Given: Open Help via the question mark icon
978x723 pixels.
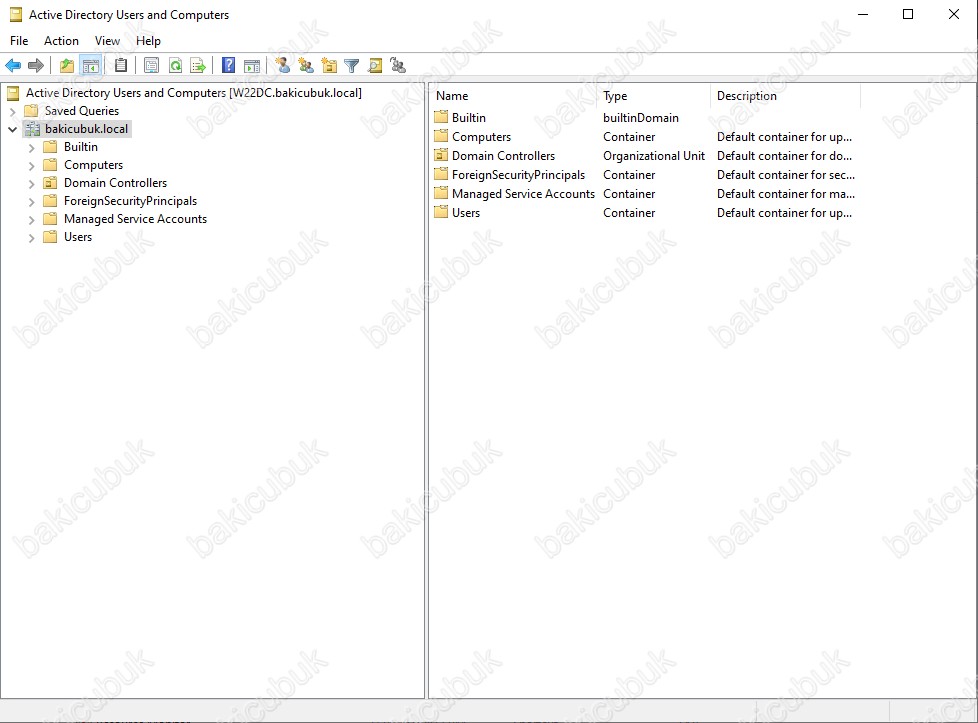Looking at the screenshot, I should [229, 66].
